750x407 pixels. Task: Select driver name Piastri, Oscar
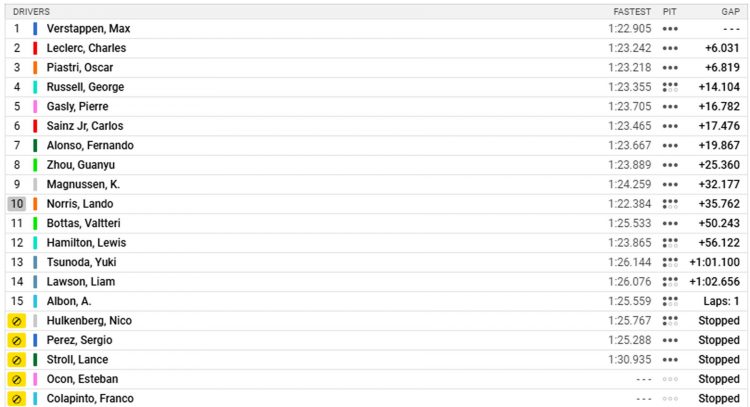(x=80, y=67)
